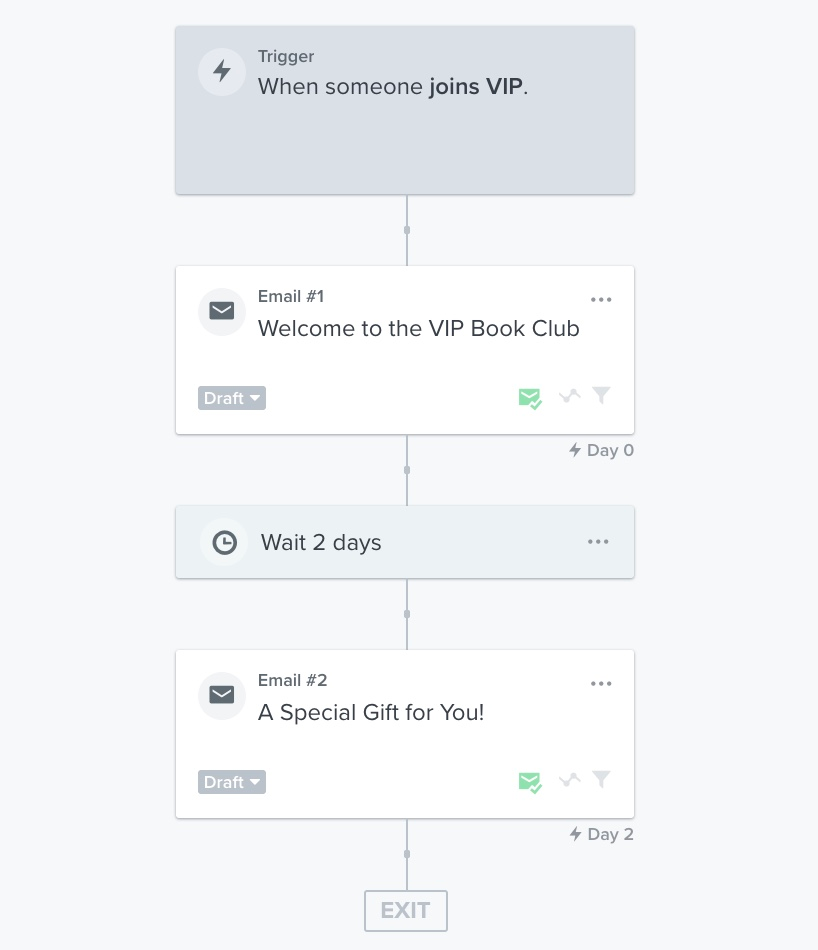Open the ellipsis menu on the Wait step

click(x=598, y=541)
